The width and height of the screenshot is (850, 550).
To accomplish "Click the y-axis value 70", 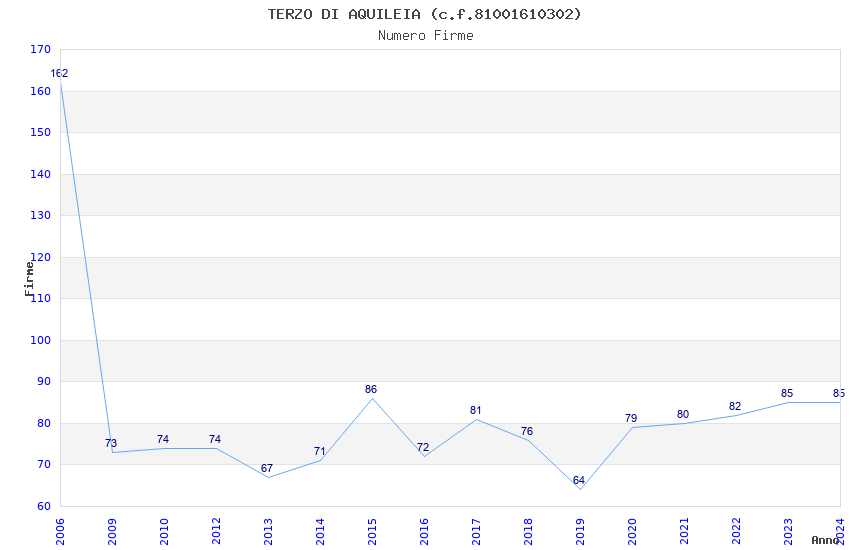I will [43, 464].
